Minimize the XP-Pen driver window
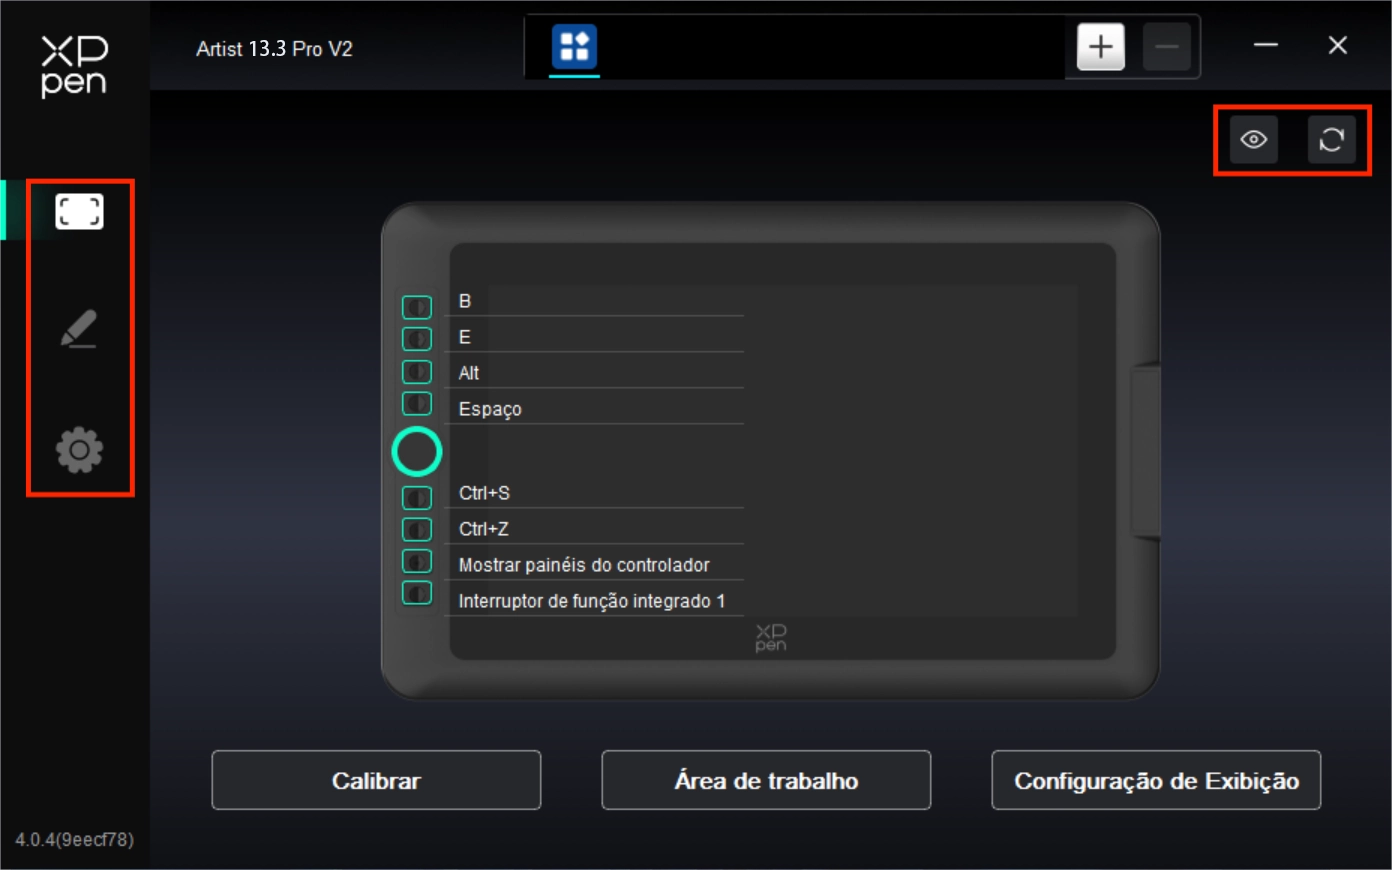Viewport: 1392px width, 870px height. (1266, 45)
